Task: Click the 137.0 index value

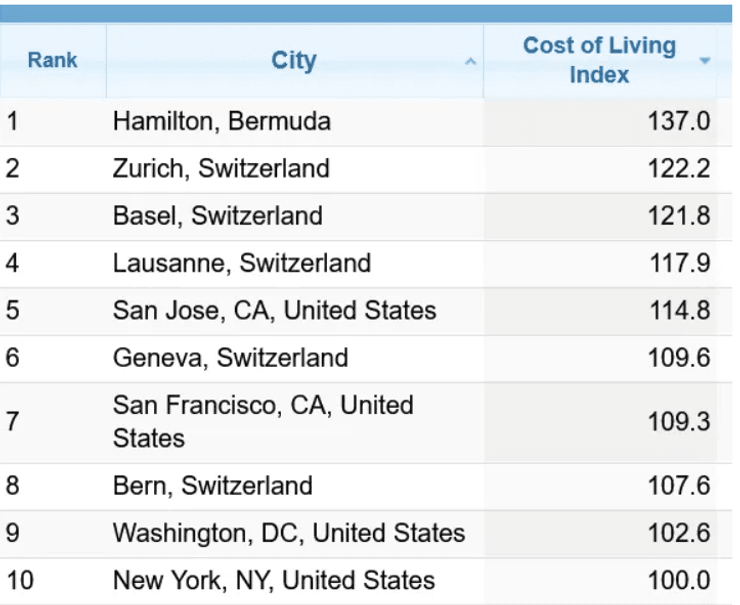Action: (678, 122)
